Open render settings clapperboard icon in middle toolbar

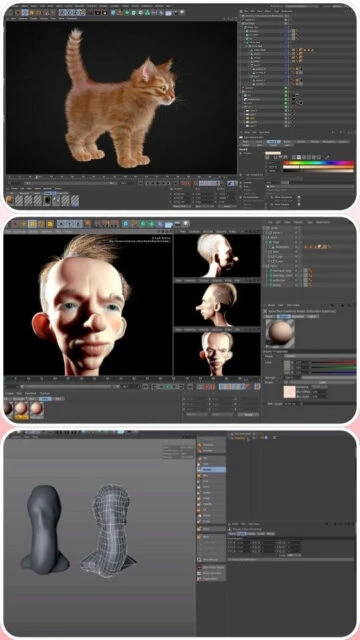(x=115, y=224)
